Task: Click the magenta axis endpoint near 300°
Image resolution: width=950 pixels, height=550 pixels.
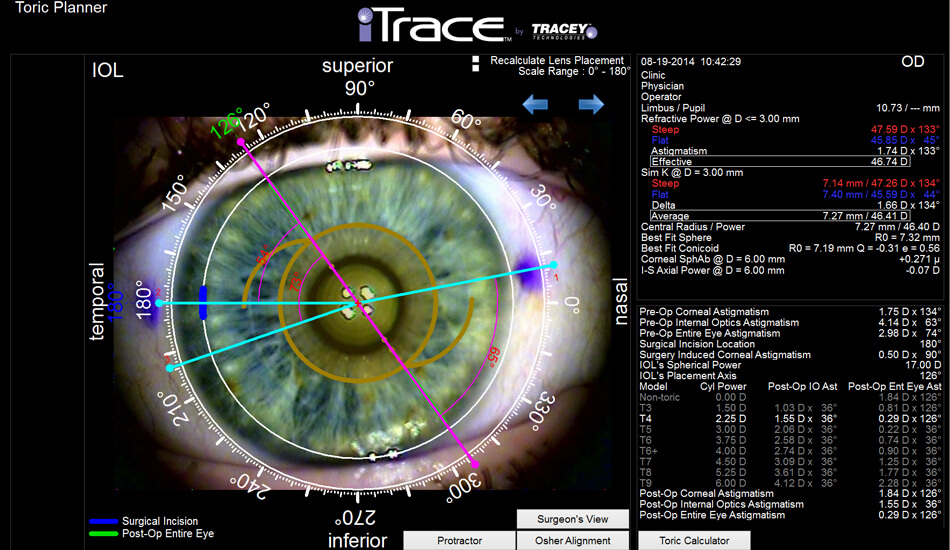Action: click(x=475, y=465)
